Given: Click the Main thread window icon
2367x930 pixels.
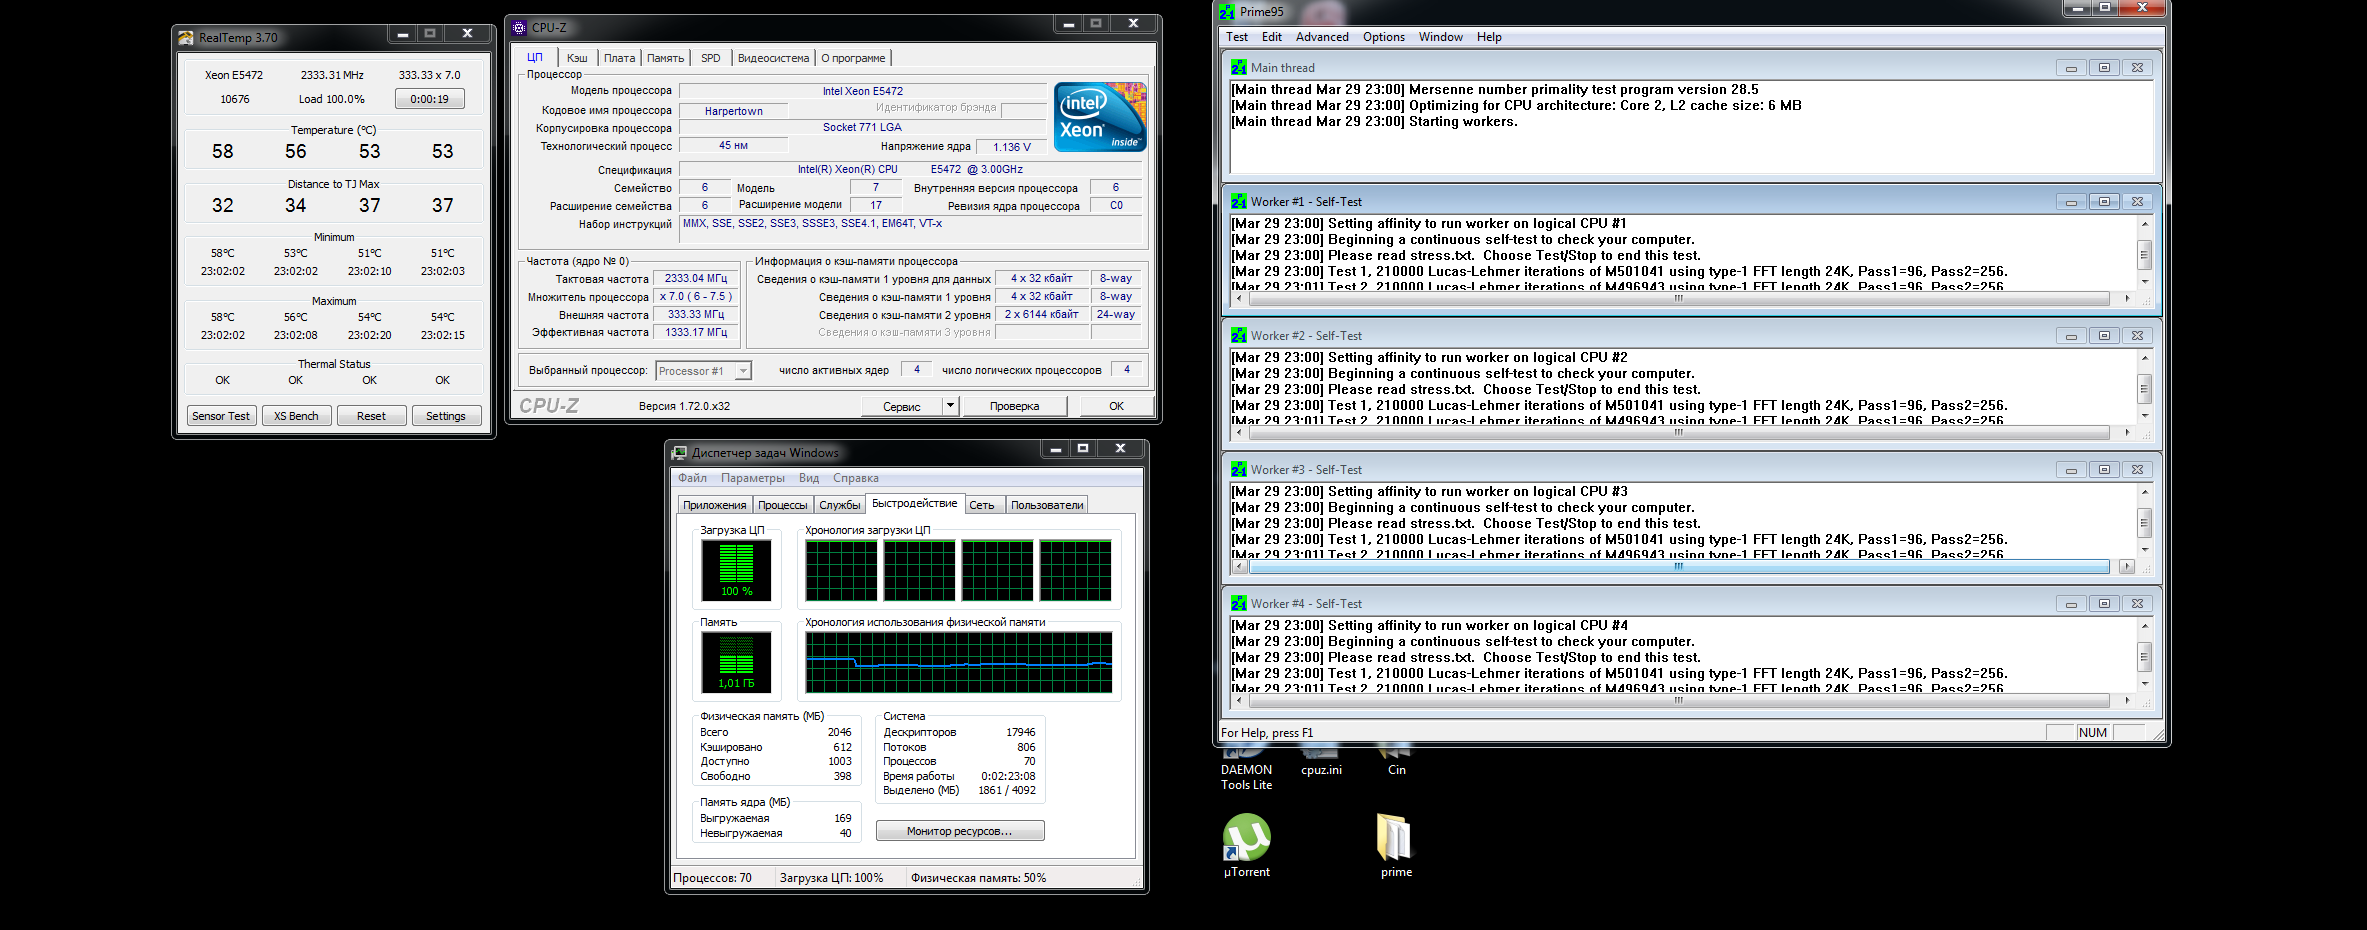Looking at the screenshot, I should [x=1239, y=68].
